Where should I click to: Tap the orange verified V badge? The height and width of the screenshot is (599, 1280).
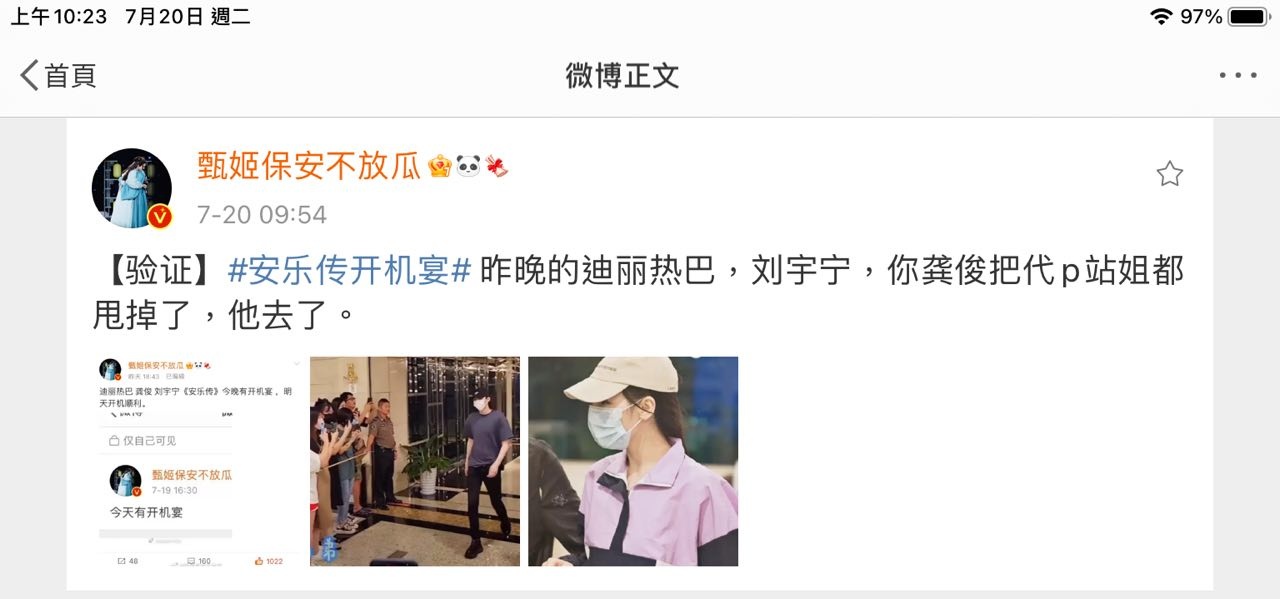pos(160,216)
